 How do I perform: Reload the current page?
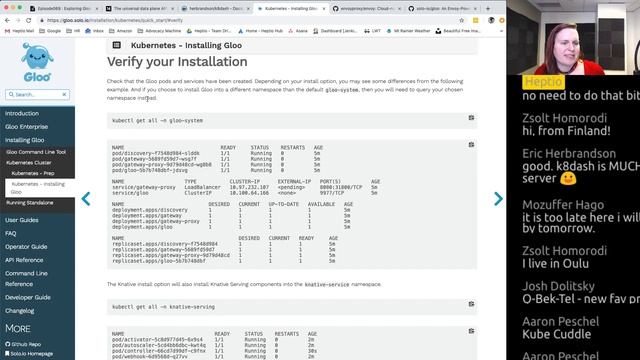pos(29,20)
